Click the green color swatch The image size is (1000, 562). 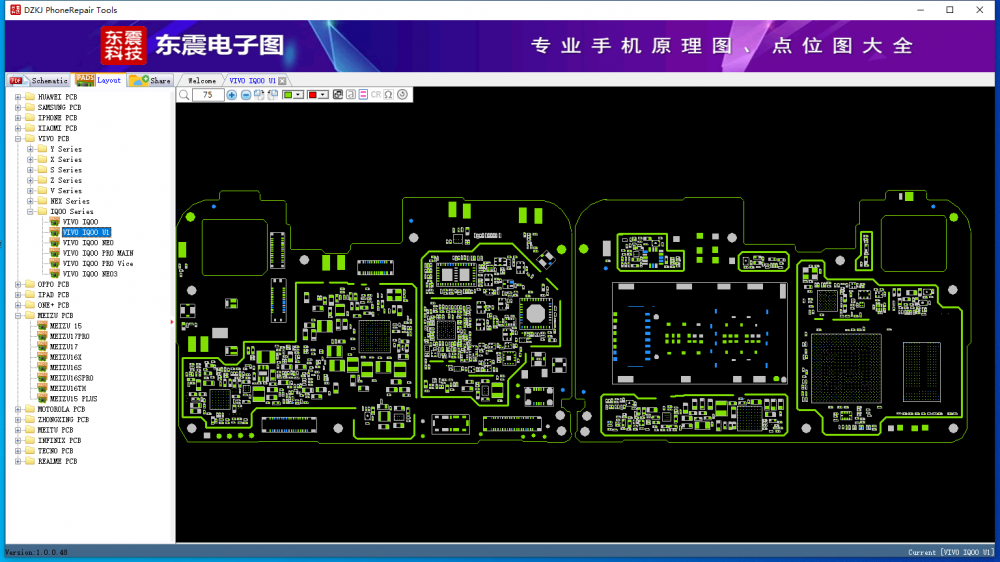[x=288, y=94]
